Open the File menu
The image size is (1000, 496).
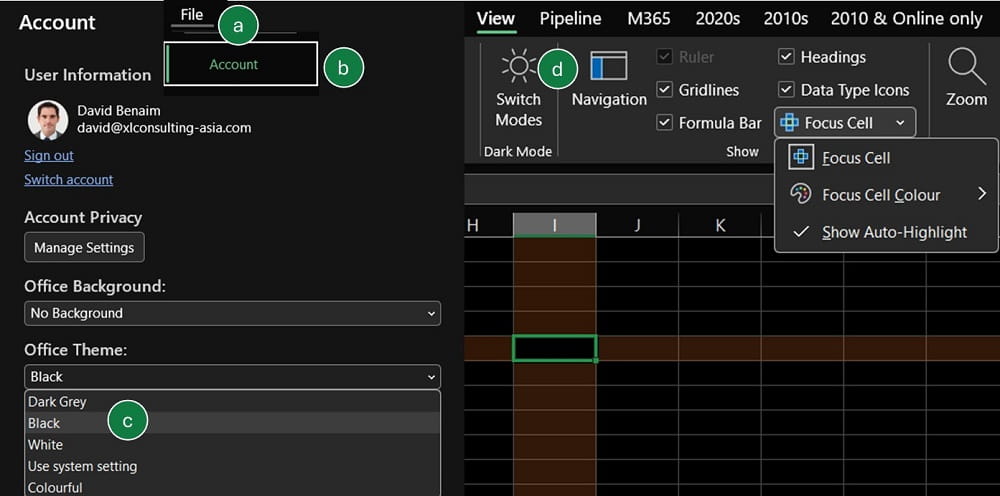(x=191, y=14)
